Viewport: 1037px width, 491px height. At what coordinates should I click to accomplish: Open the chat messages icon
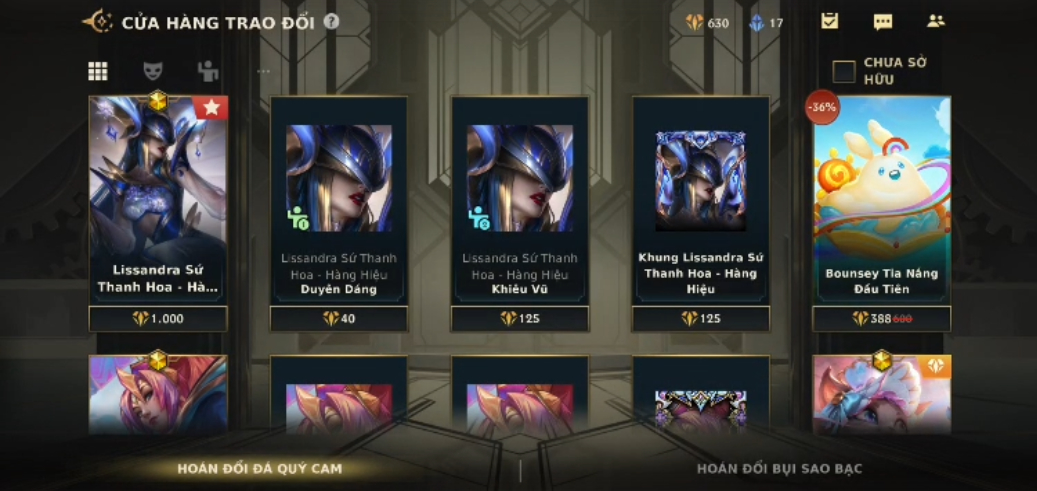click(882, 22)
